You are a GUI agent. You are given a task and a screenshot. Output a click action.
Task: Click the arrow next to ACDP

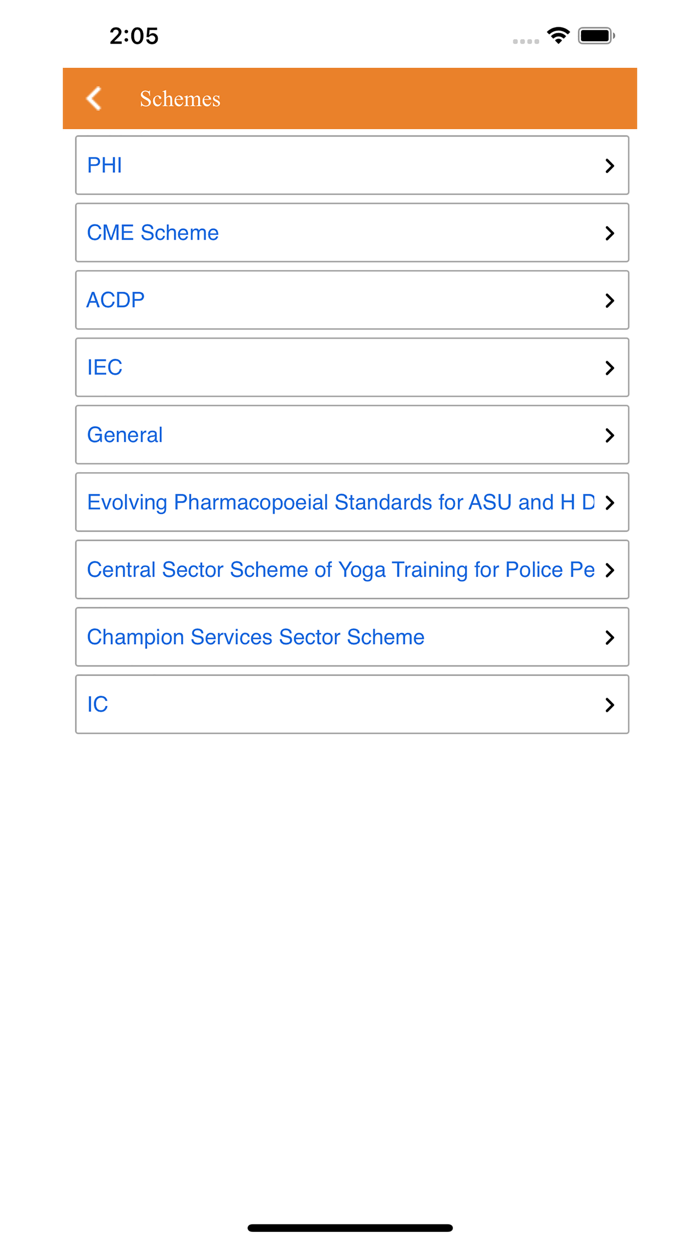609,300
